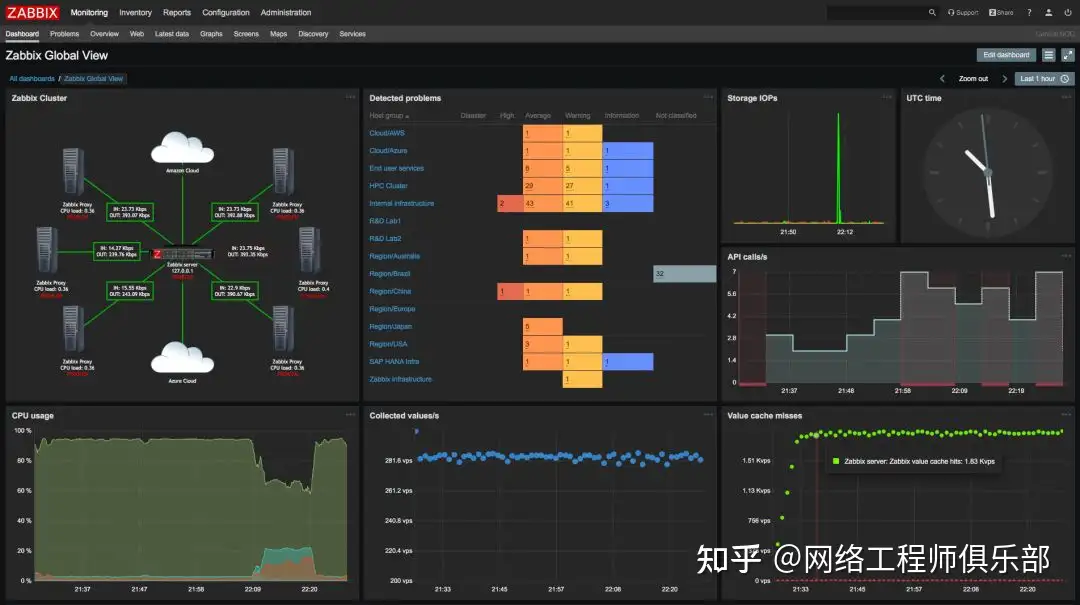Open the user profile icon
1080x605 pixels.
click(x=1049, y=13)
